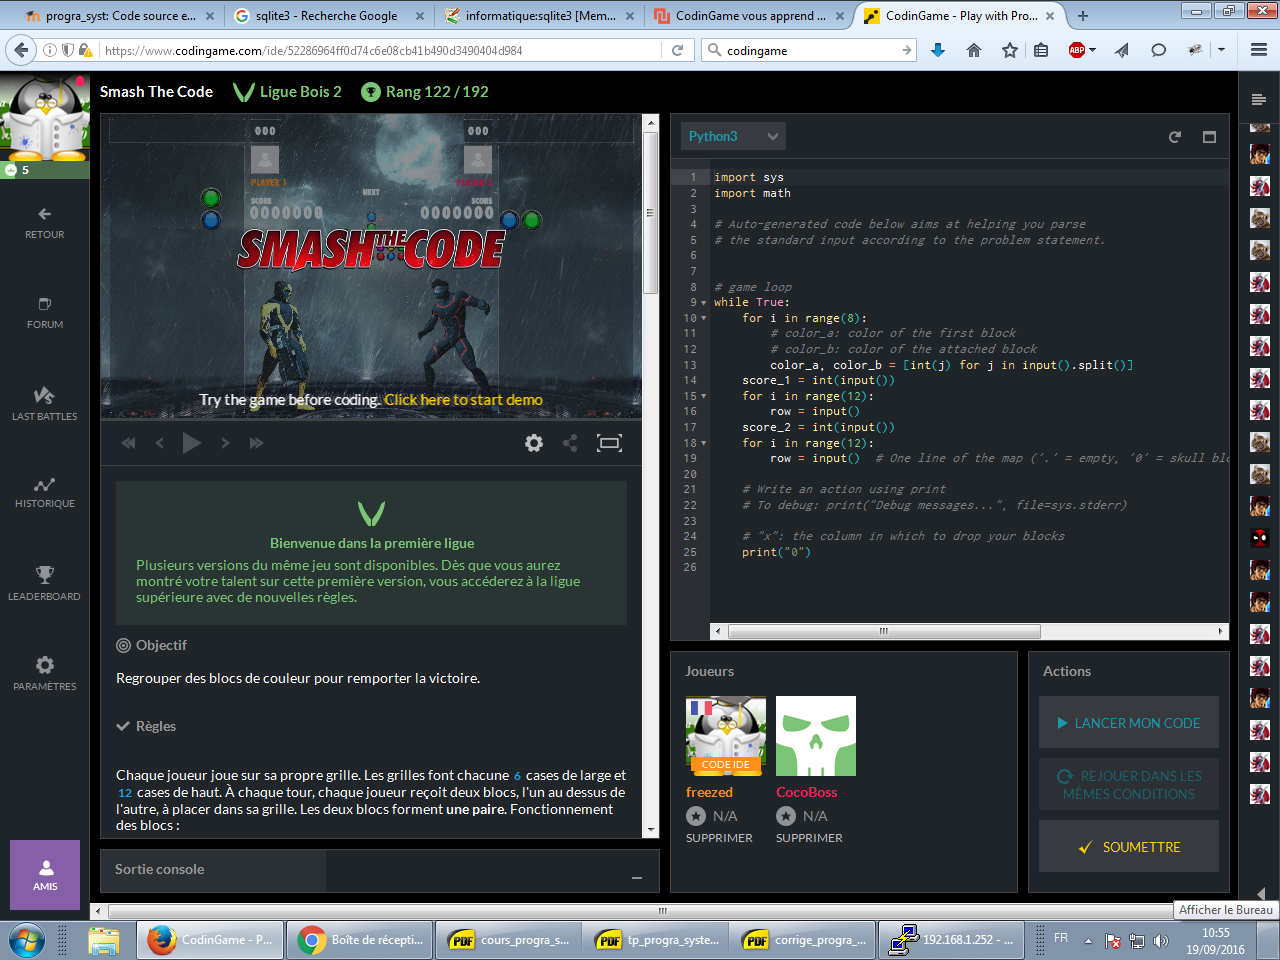The height and width of the screenshot is (960, 1280).
Task: Share the replay
Action: [570, 443]
